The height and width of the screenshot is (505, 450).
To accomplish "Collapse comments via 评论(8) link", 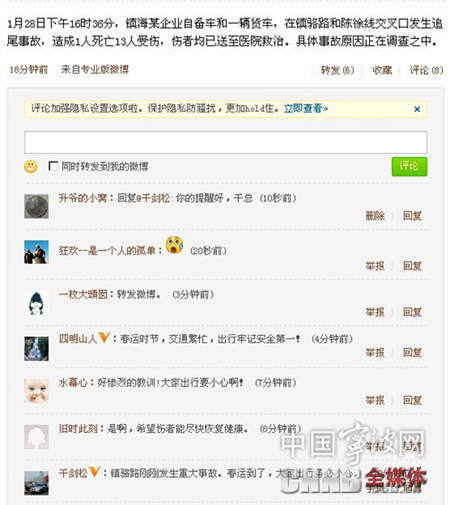I will [x=426, y=70].
